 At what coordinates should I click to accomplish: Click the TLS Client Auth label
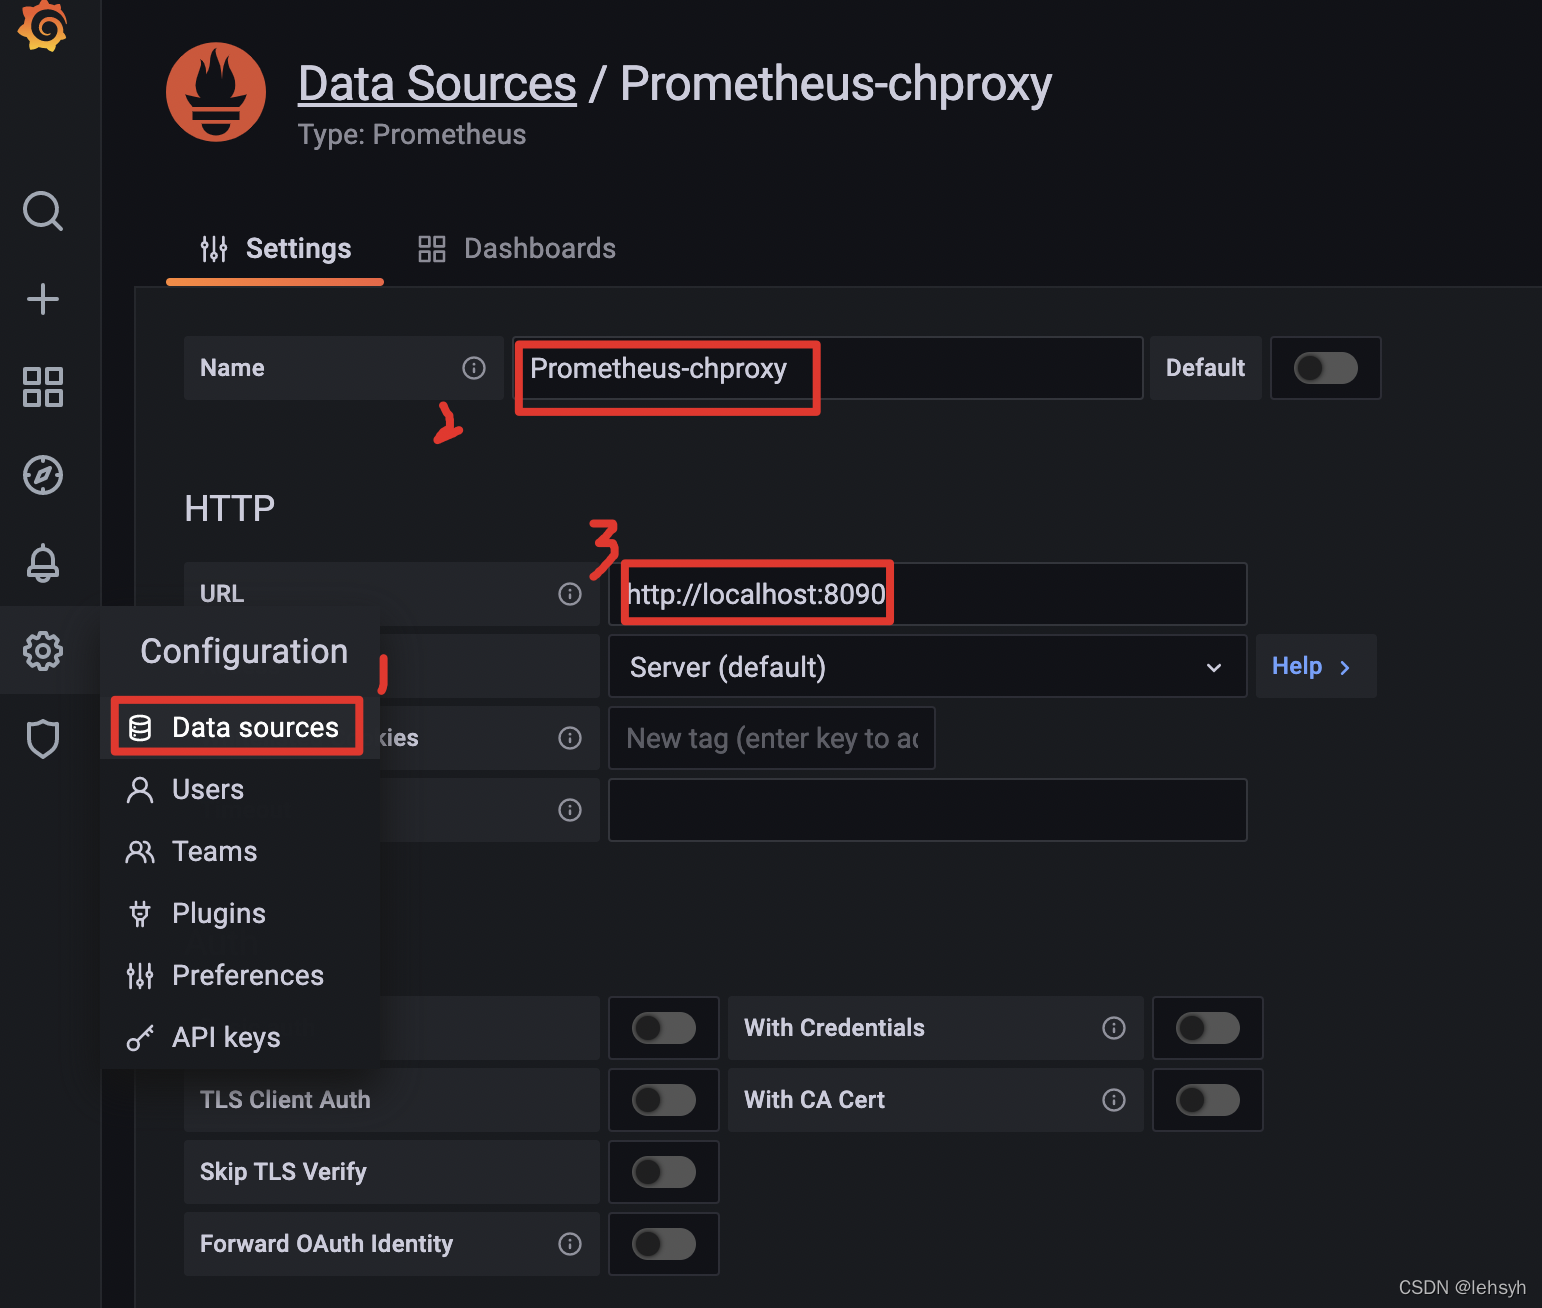(285, 1100)
